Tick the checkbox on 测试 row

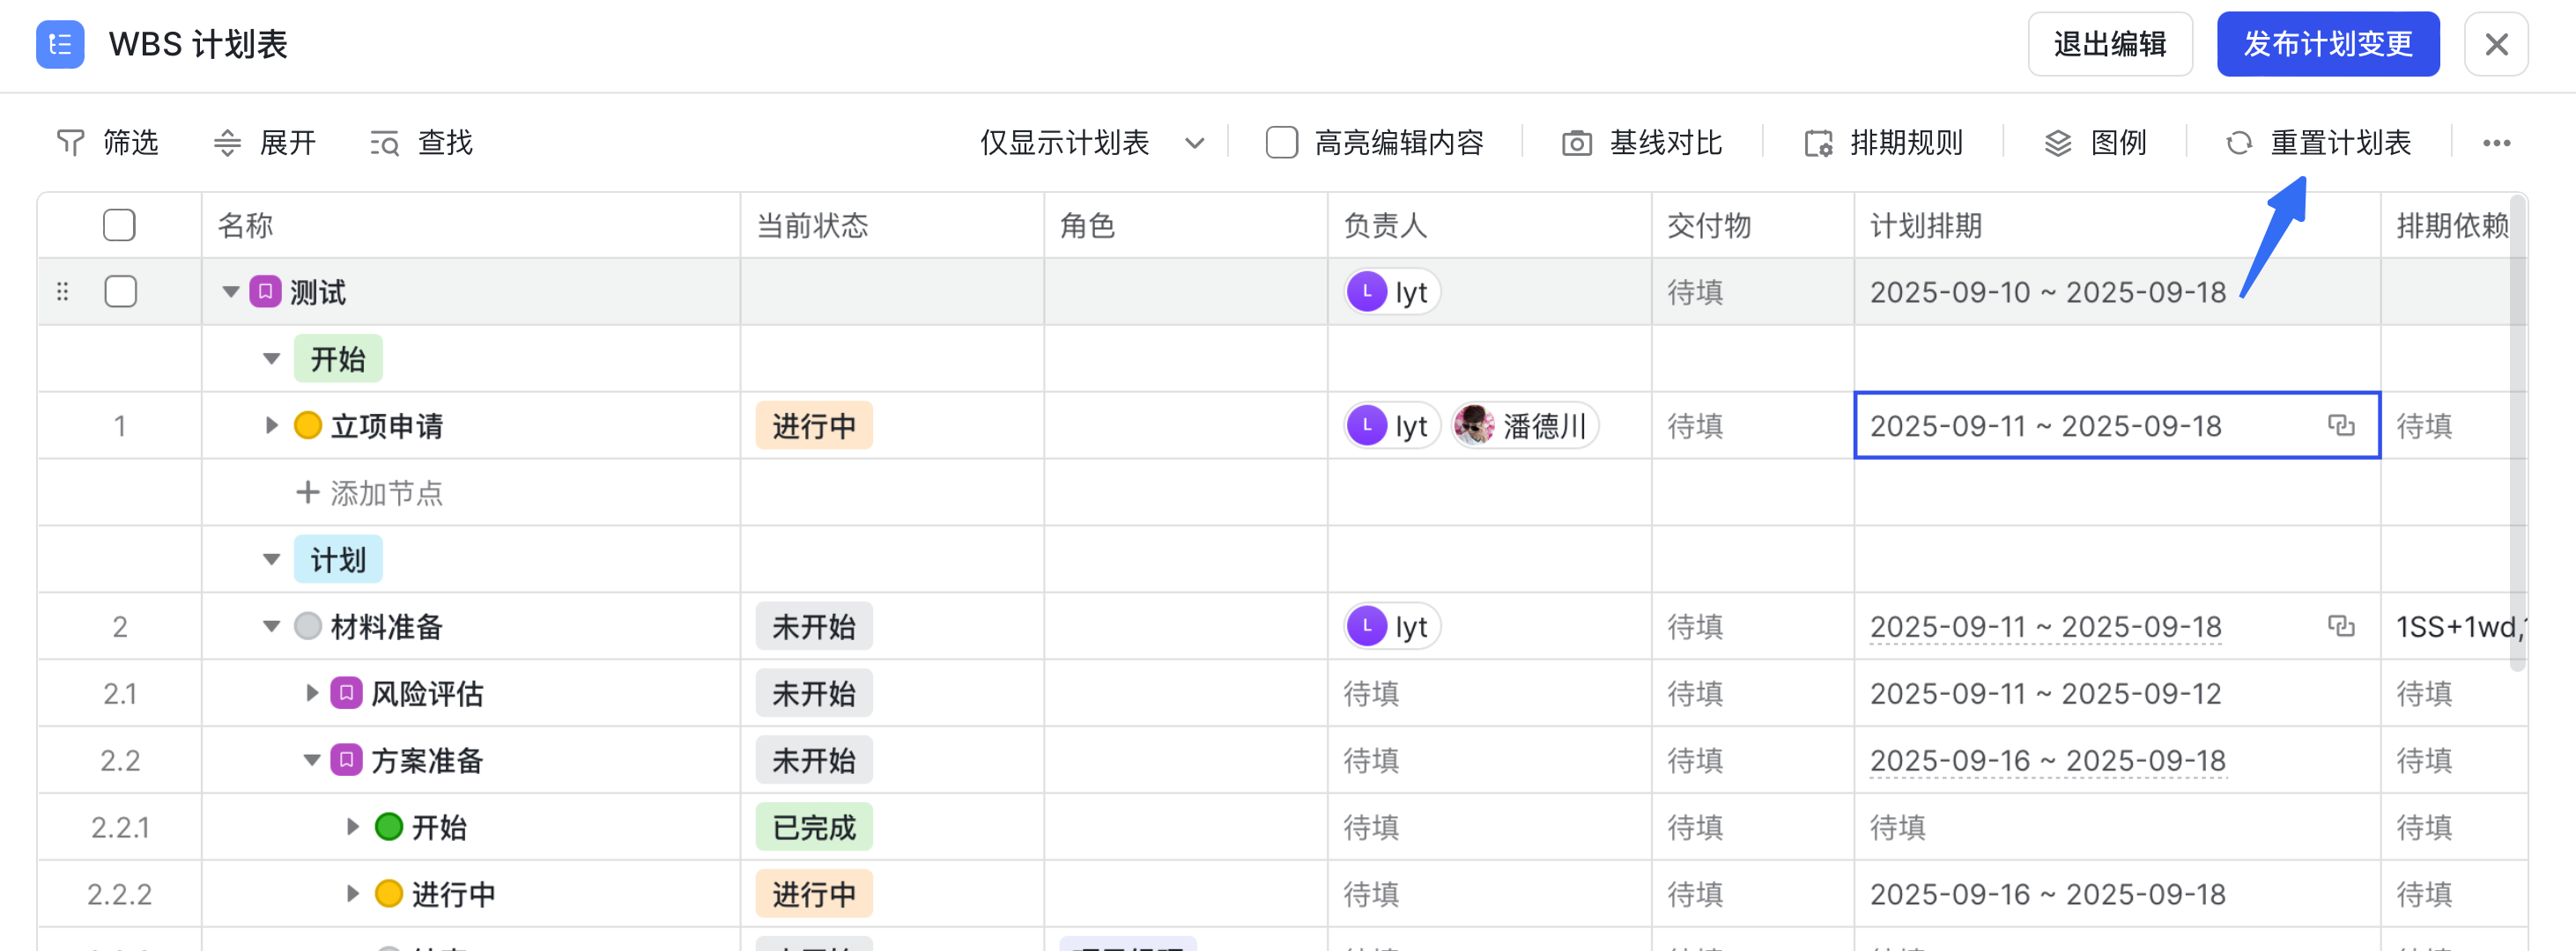tap(120, 292)
